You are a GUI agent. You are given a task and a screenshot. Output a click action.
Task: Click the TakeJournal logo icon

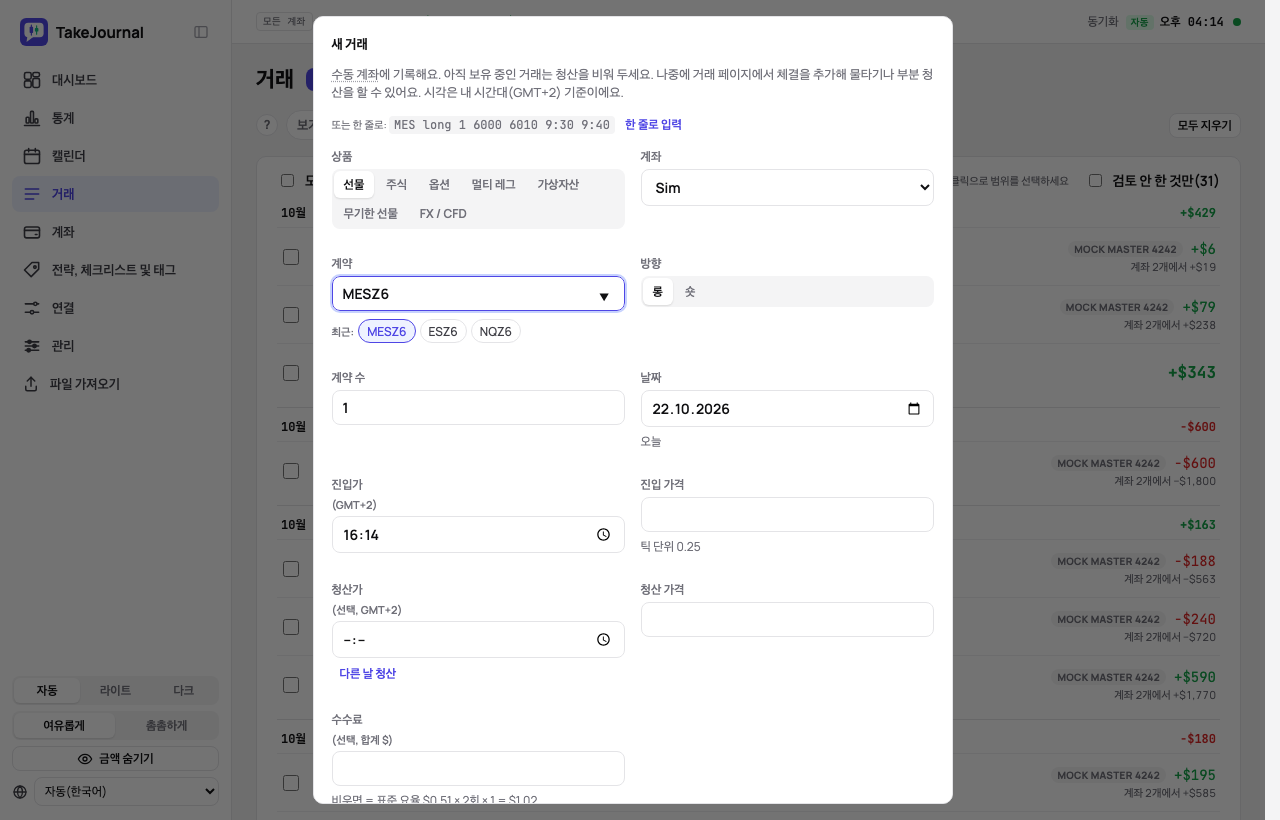[x=34, y=32]
